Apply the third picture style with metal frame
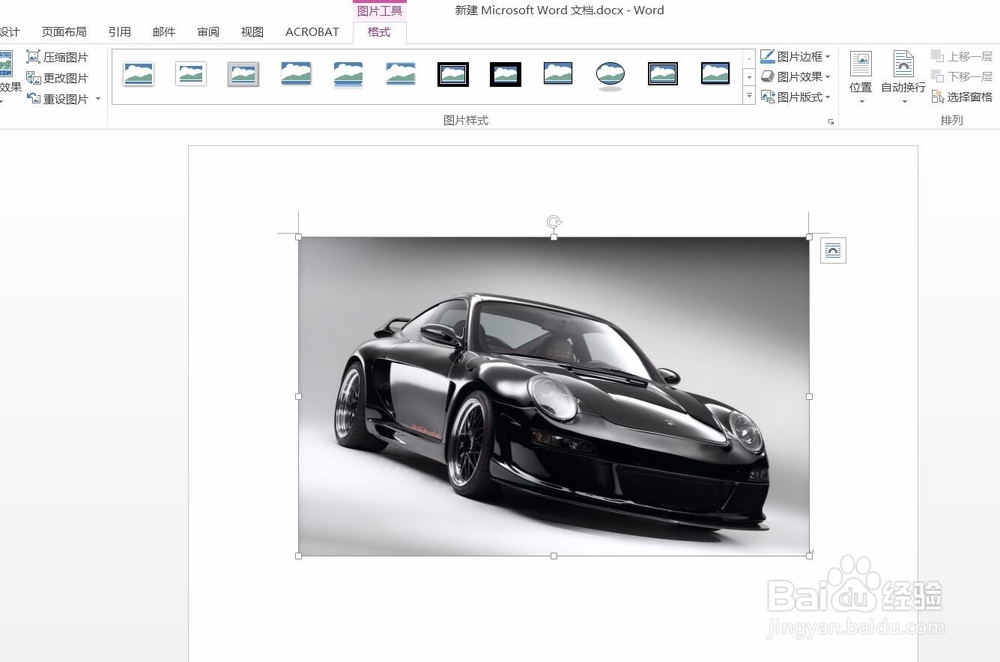 pyautogui.click(x=243, y=74)
